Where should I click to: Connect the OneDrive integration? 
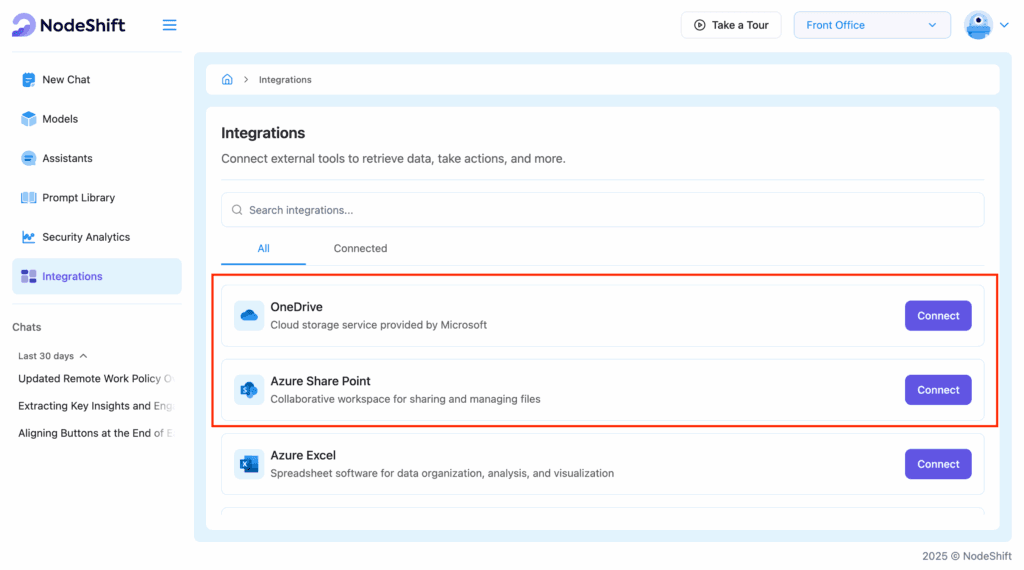click(937, 316)
